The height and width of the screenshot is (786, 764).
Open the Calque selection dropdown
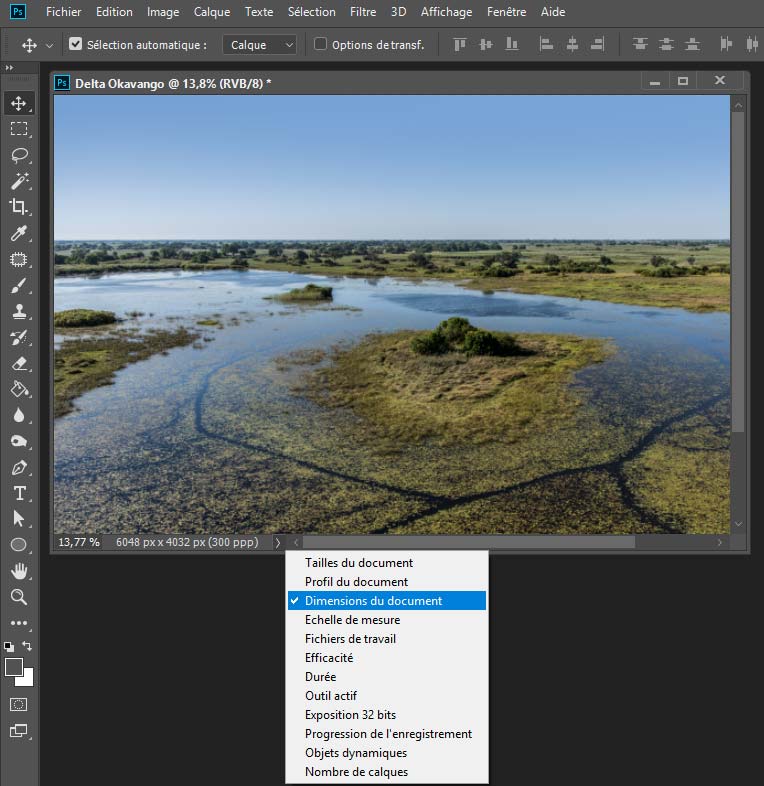260,45
